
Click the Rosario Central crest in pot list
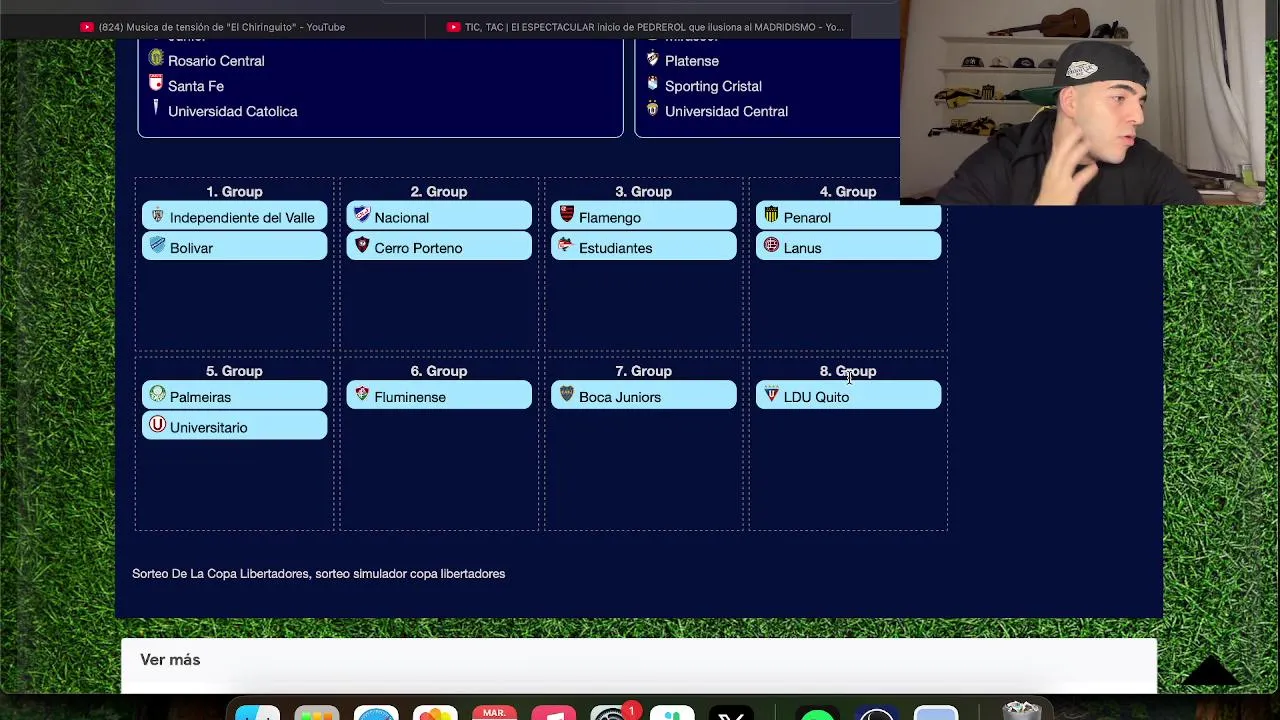[155, 59]
